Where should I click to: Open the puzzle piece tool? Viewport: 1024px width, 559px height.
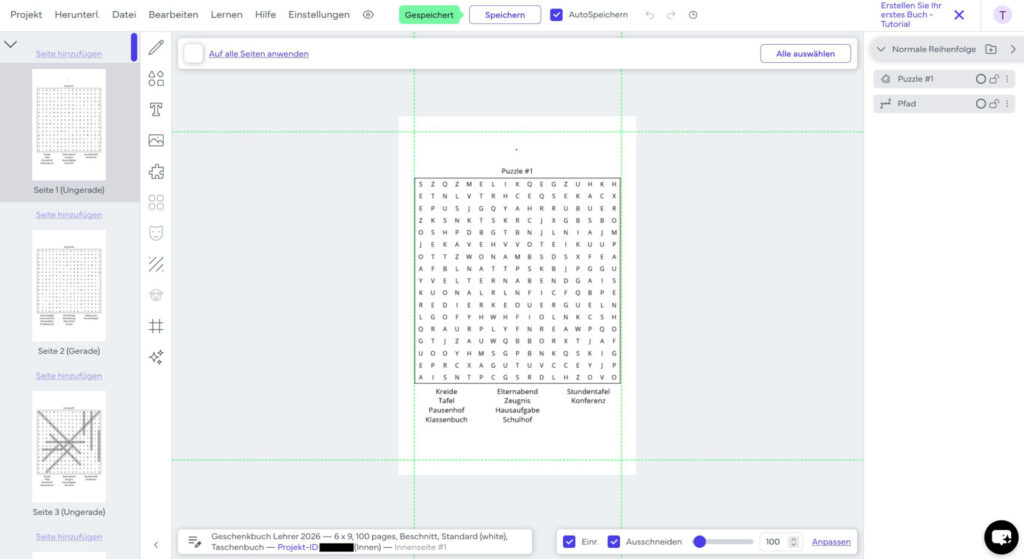[156, 171]
